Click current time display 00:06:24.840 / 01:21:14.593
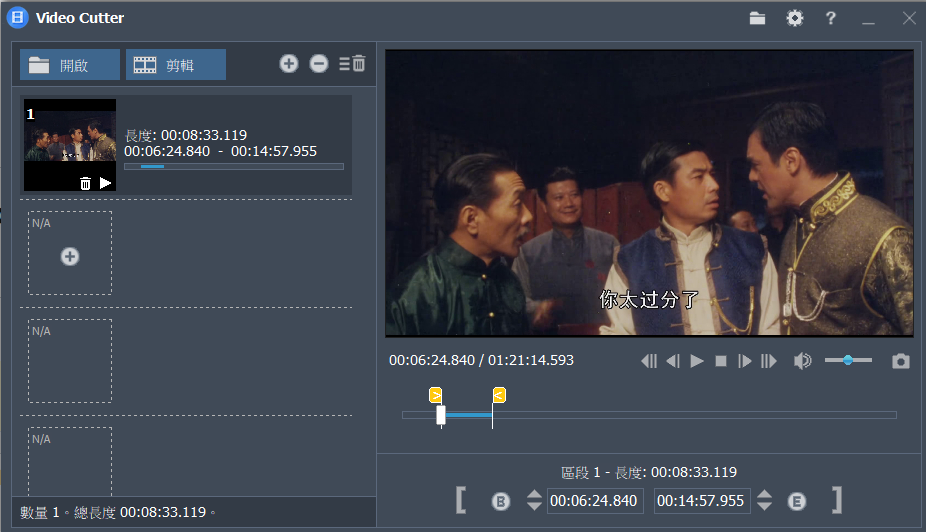Viewport: 926px width, 532px height. 481,360
